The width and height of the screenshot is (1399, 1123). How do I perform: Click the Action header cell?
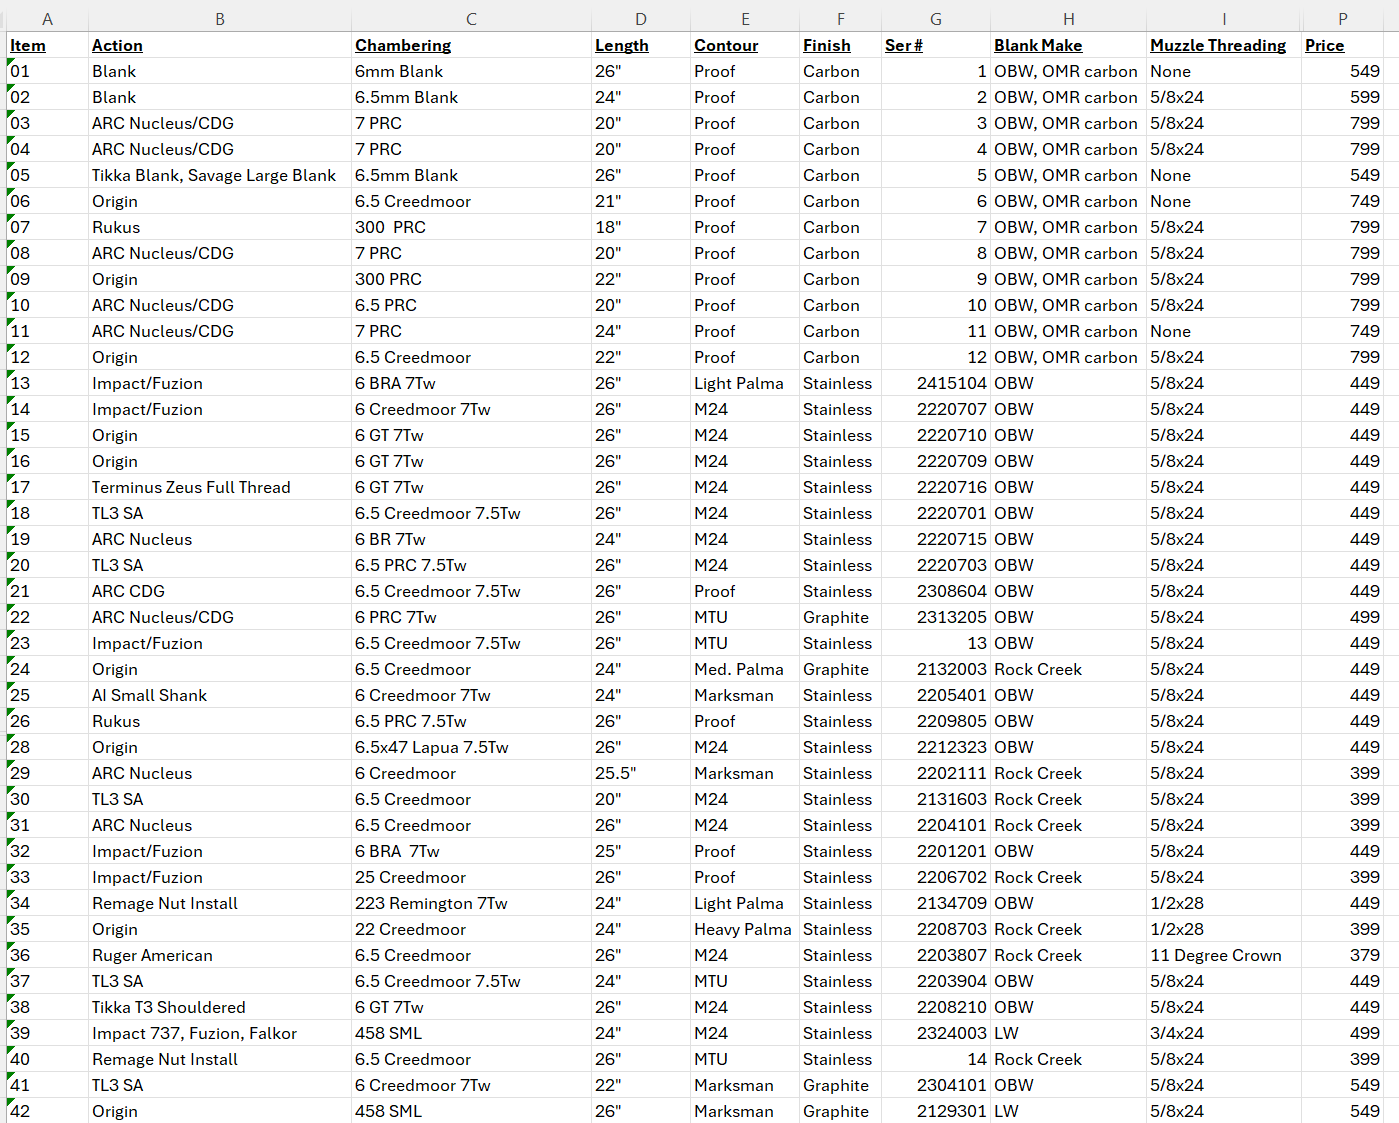tap(220, 45)
